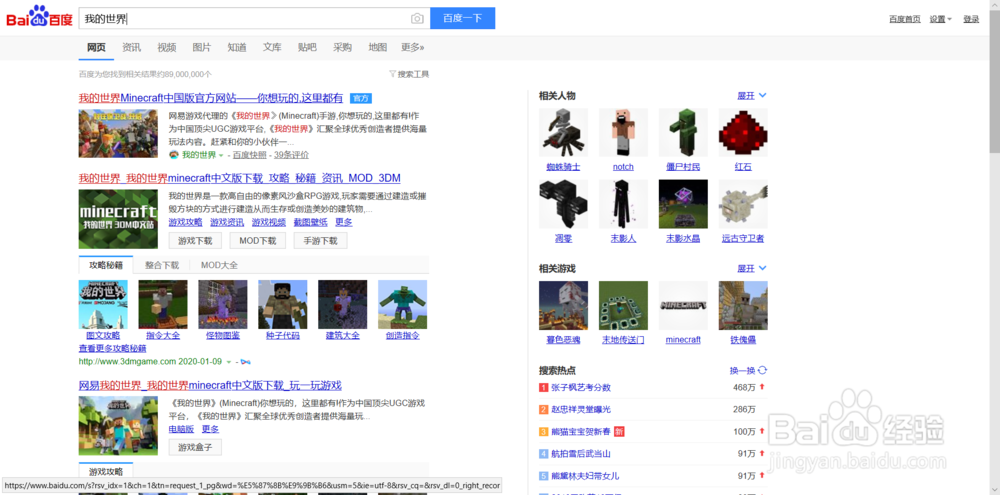Open the 红石 redstone image
Image resolution: width=1000 pixels, height=495 pixels.
pyautogui.click(x=743, y=133)
